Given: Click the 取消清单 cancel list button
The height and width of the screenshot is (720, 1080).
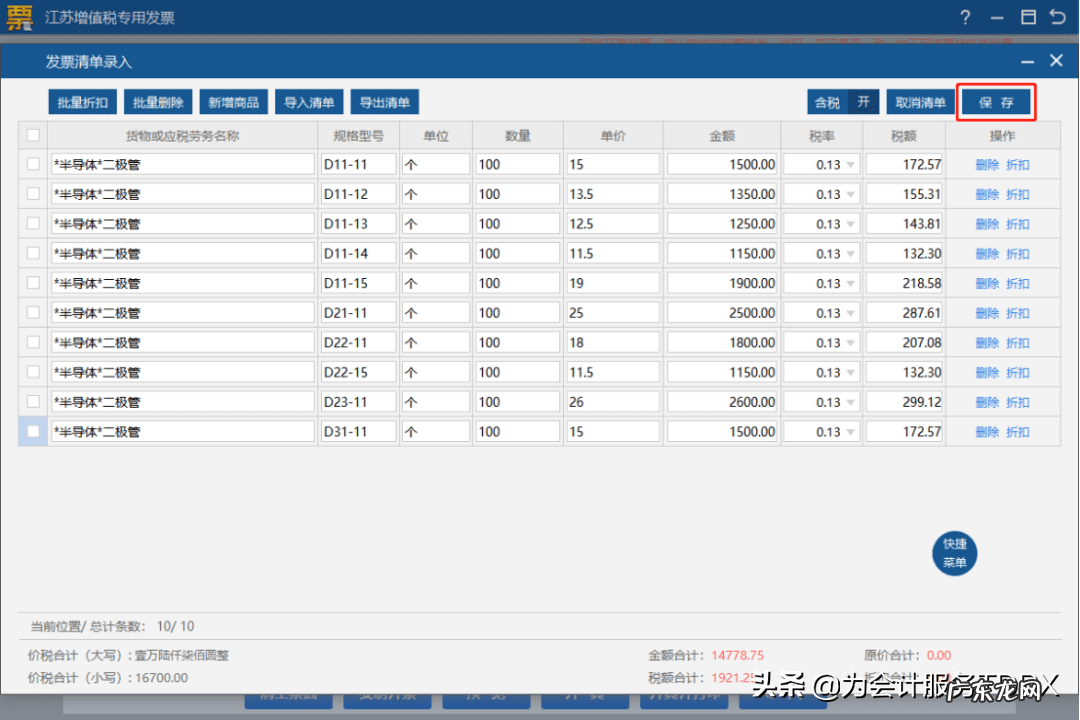Looking at the screenshot, I should (920, 101).
